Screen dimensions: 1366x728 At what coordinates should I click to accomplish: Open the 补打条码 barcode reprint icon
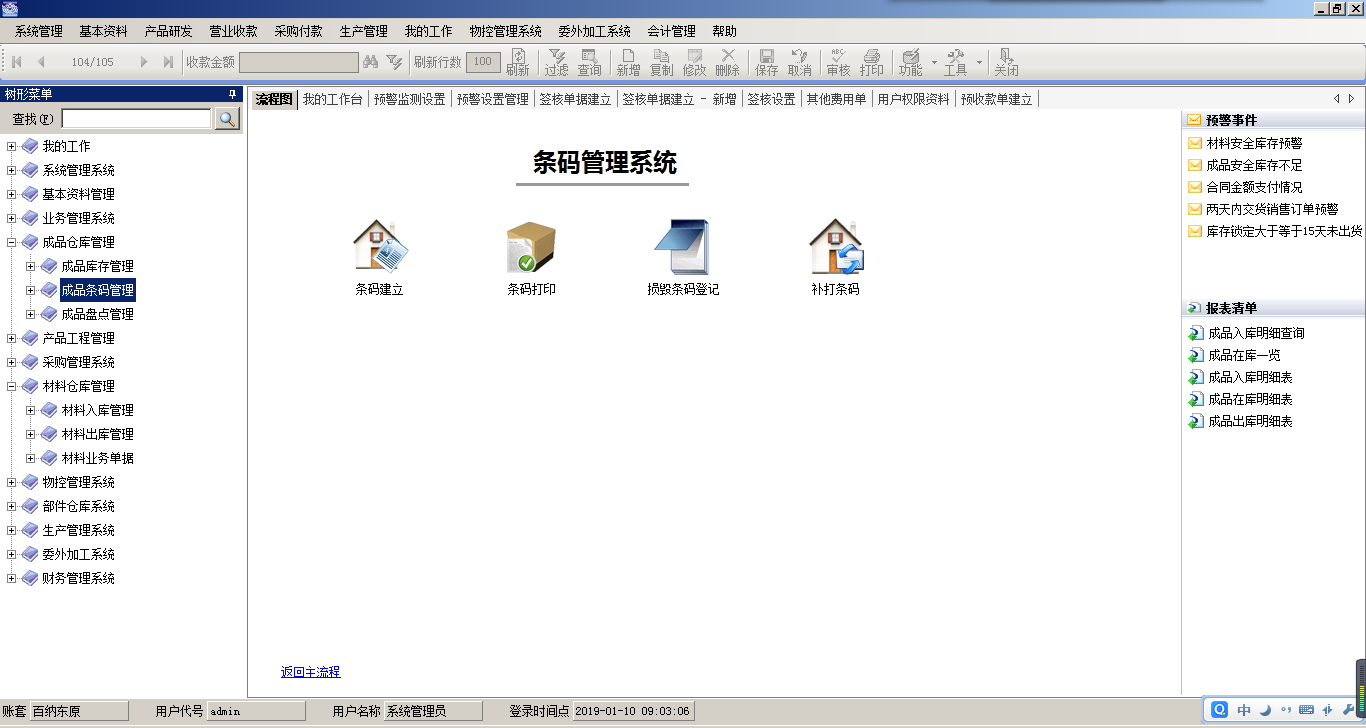click(834, 248)
